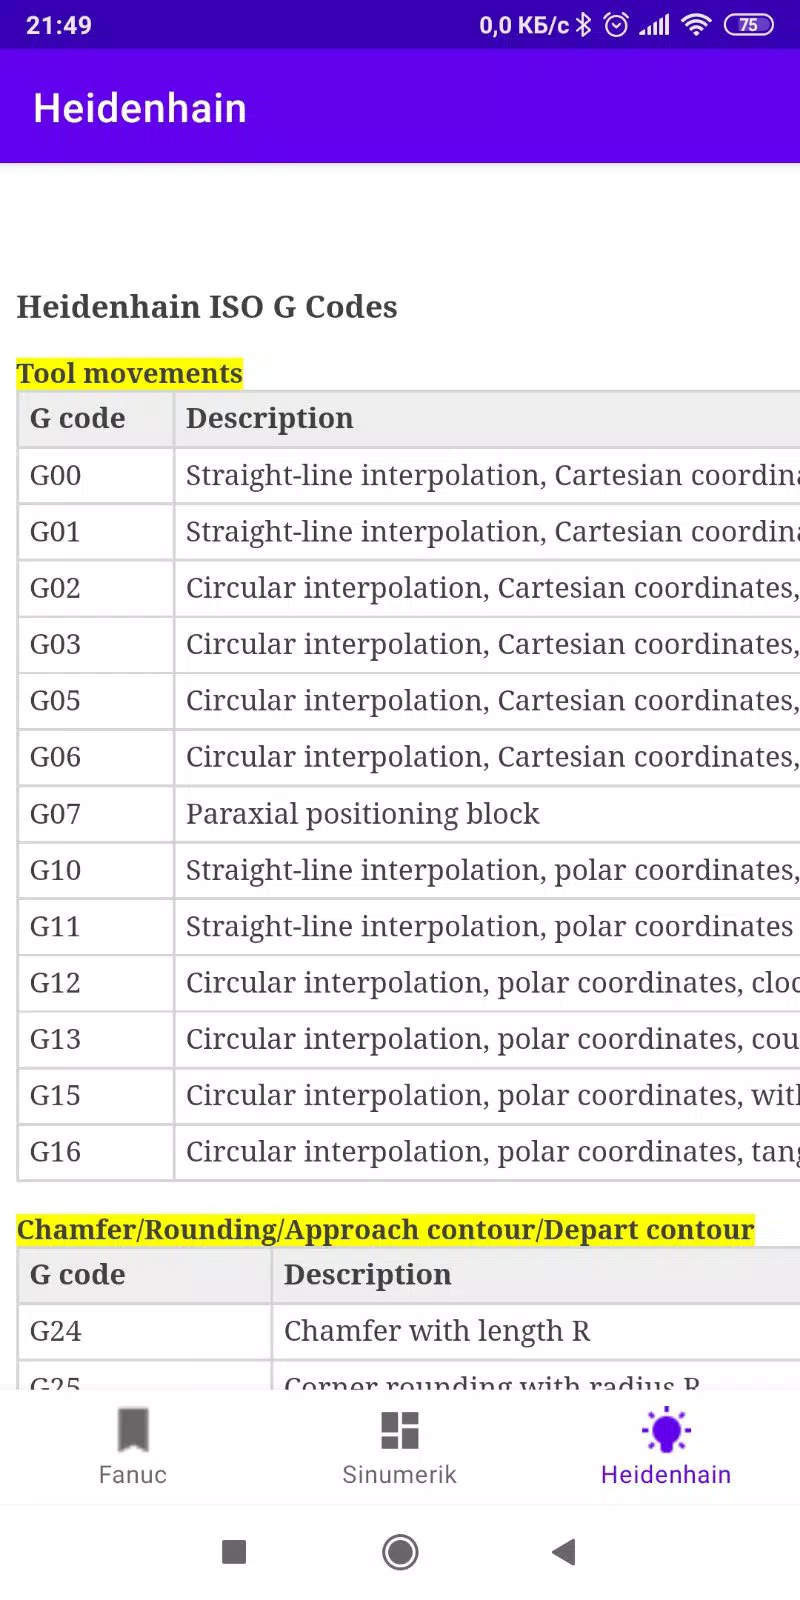Select the G00 table row
This screenshot has height=1600, width=800.
pos(408,475)
